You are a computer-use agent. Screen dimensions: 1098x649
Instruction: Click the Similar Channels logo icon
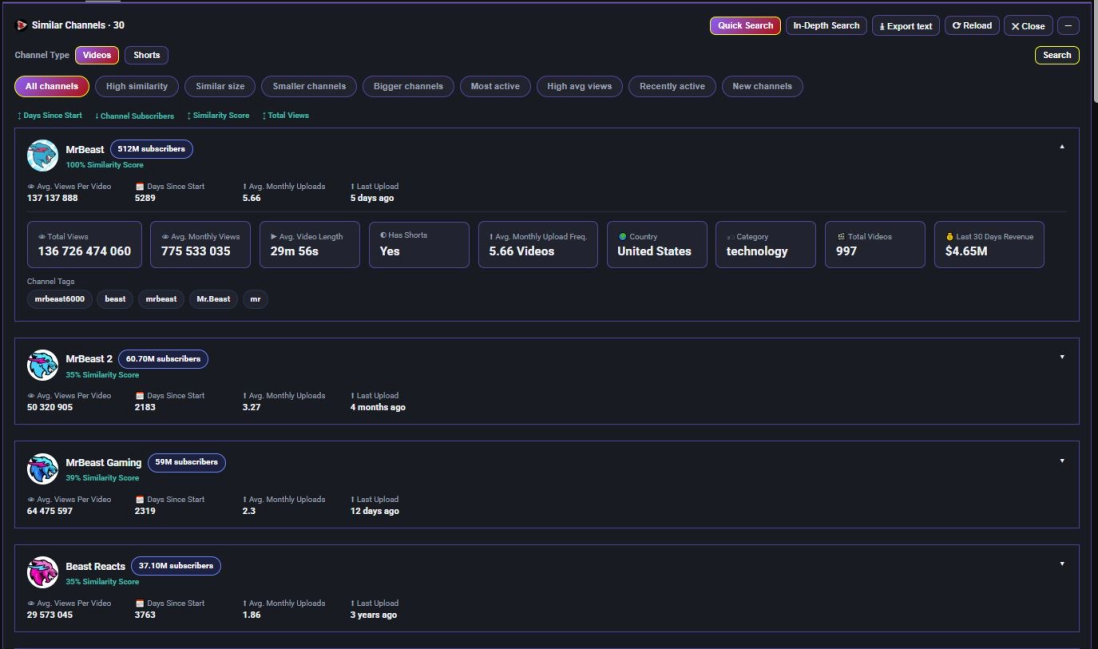point(22,25)
